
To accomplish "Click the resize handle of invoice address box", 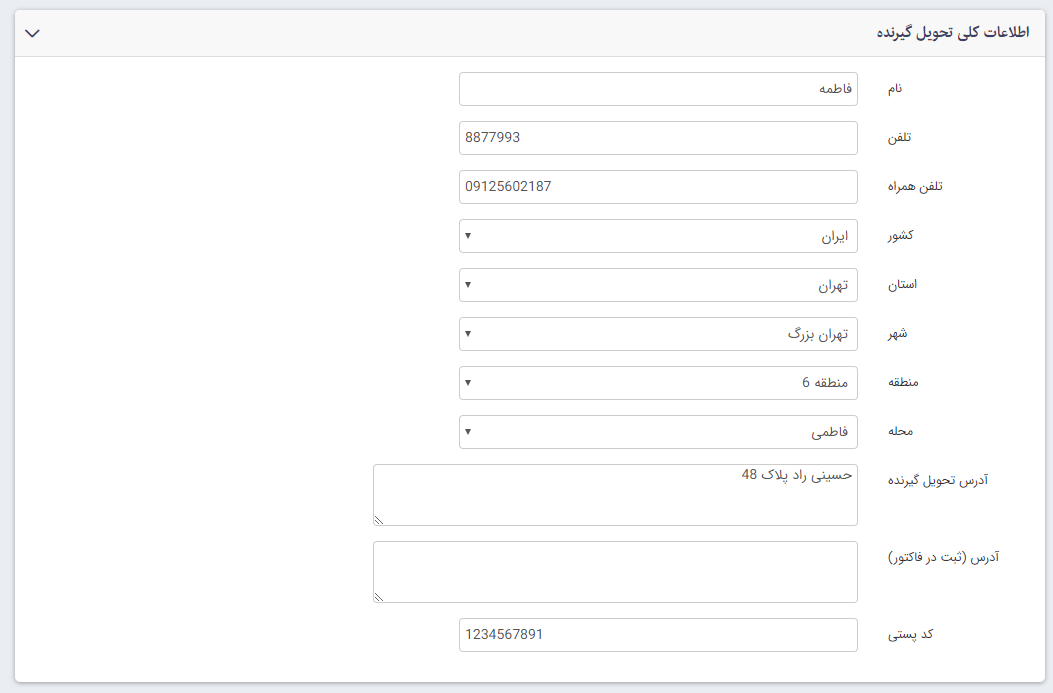I will click(x=378, y=595).
